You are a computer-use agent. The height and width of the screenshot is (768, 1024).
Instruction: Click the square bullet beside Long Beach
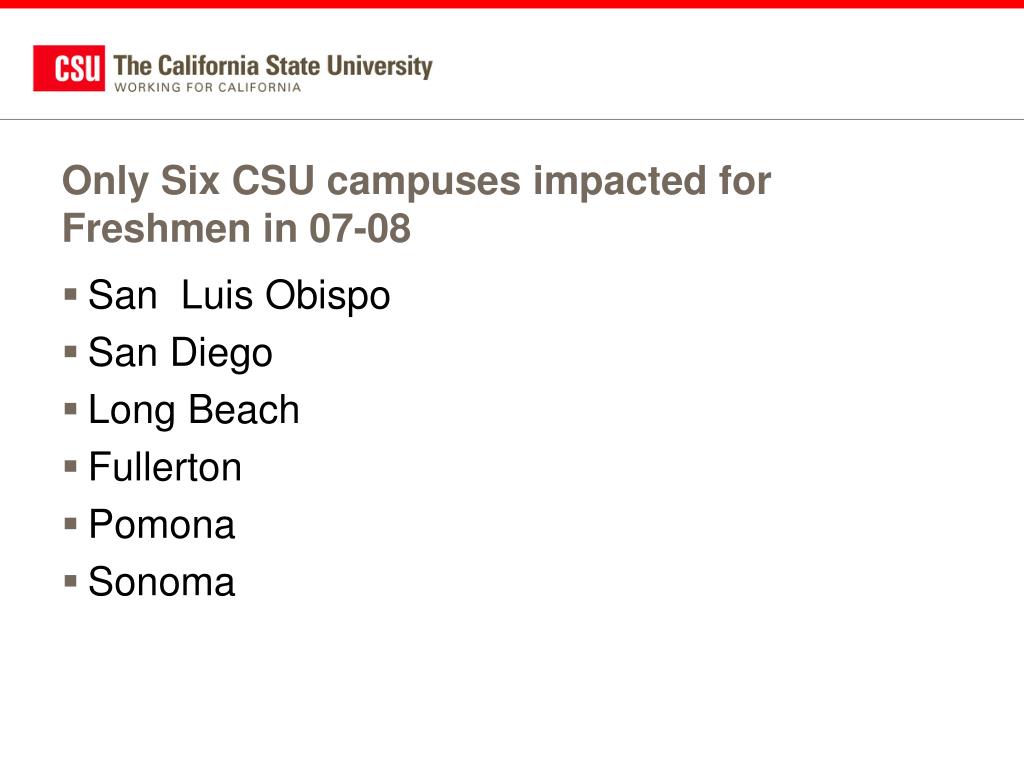[x=71, y=409]
